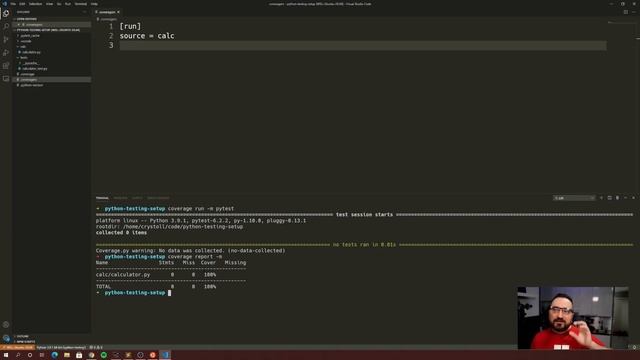Viewport: 640px width, 360px height.
Task: Open the terminal shell selector dropdown
Action: (x=574, y=198)
